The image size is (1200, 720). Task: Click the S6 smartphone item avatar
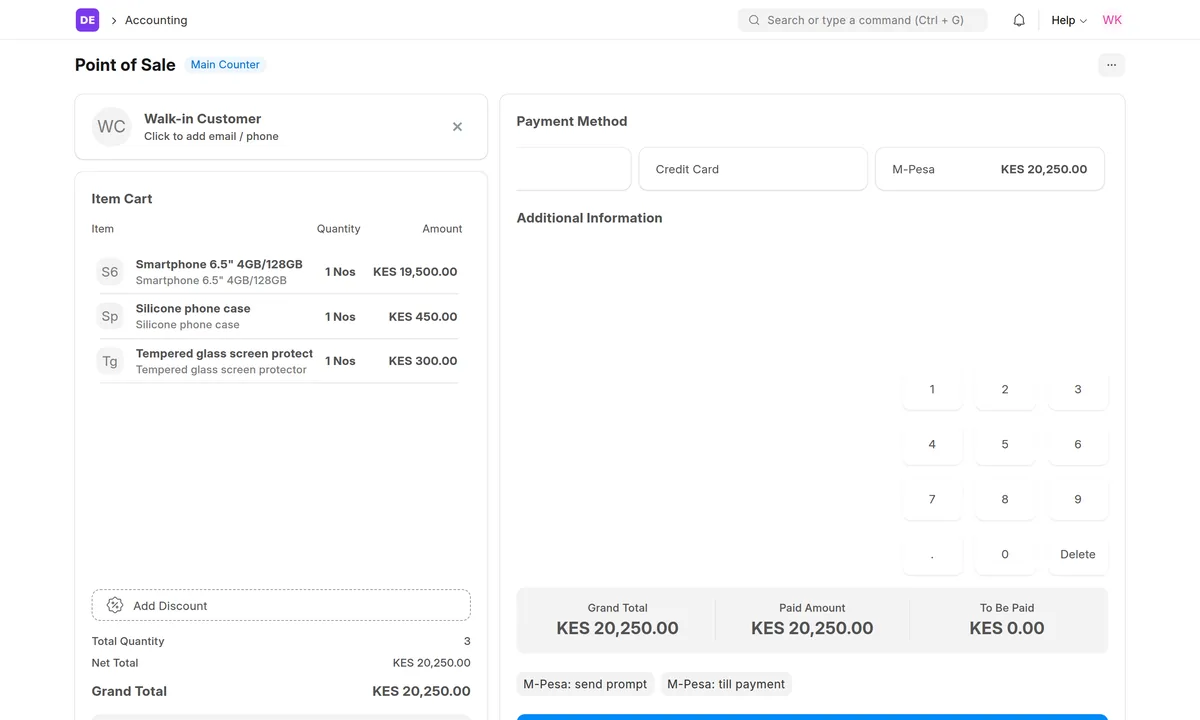tap(110, 272)
